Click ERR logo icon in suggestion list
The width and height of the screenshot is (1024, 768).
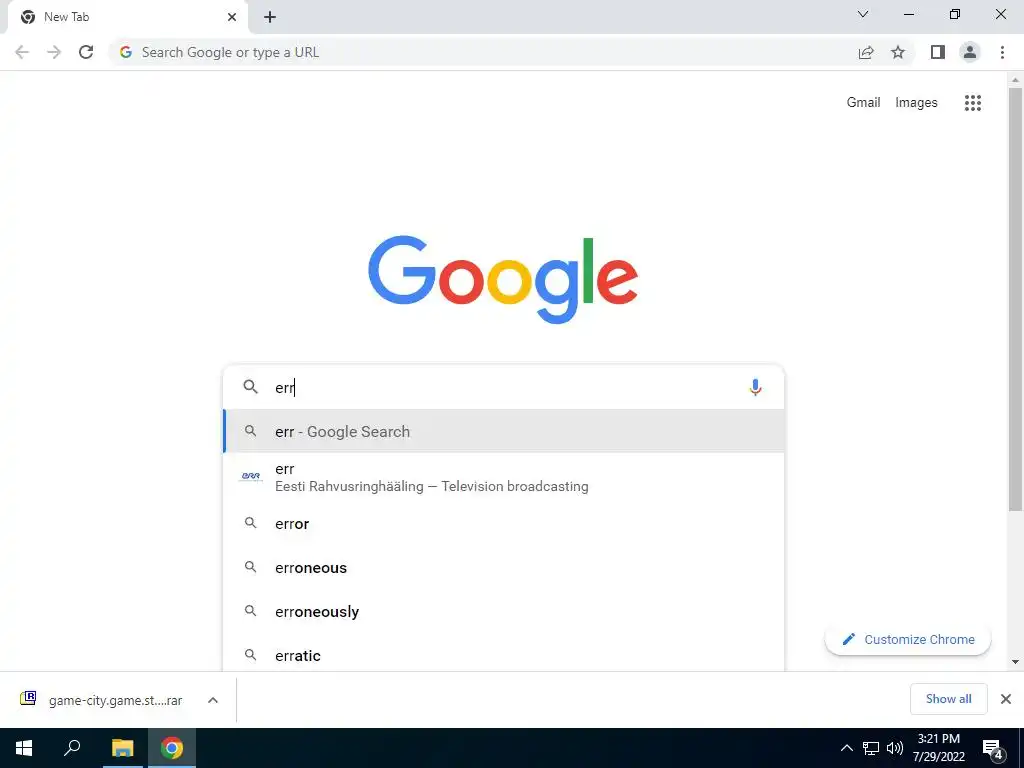(x=251, y=476)
